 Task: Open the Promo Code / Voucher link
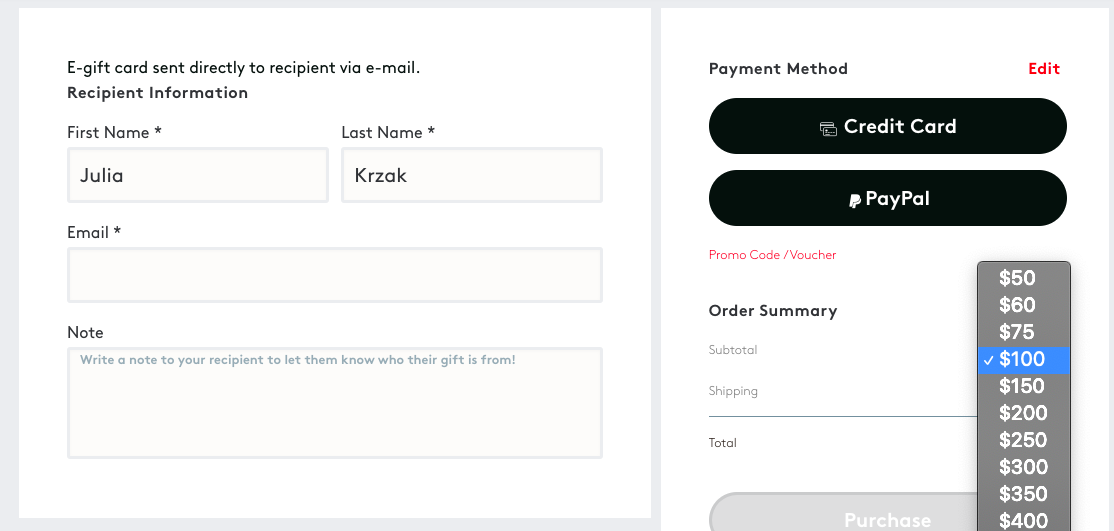tap(772, 255)
